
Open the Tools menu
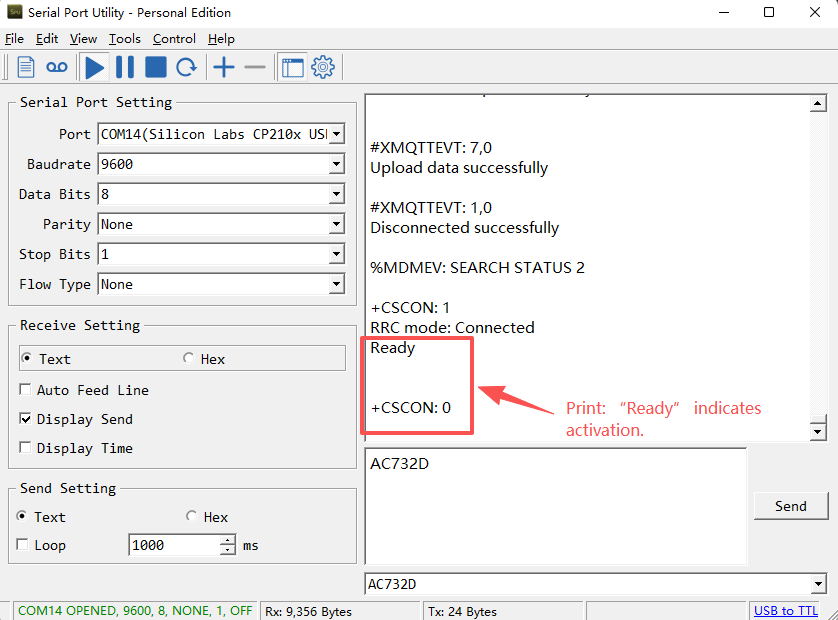pyautogui.click(x=125, y=39)
